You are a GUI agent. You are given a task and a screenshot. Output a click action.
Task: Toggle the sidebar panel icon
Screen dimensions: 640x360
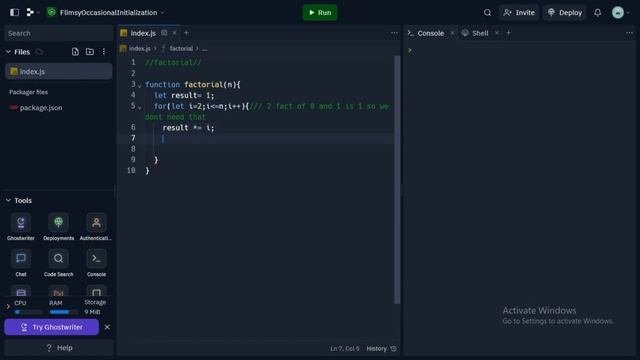pyautogui.click(x=14, y=12)
